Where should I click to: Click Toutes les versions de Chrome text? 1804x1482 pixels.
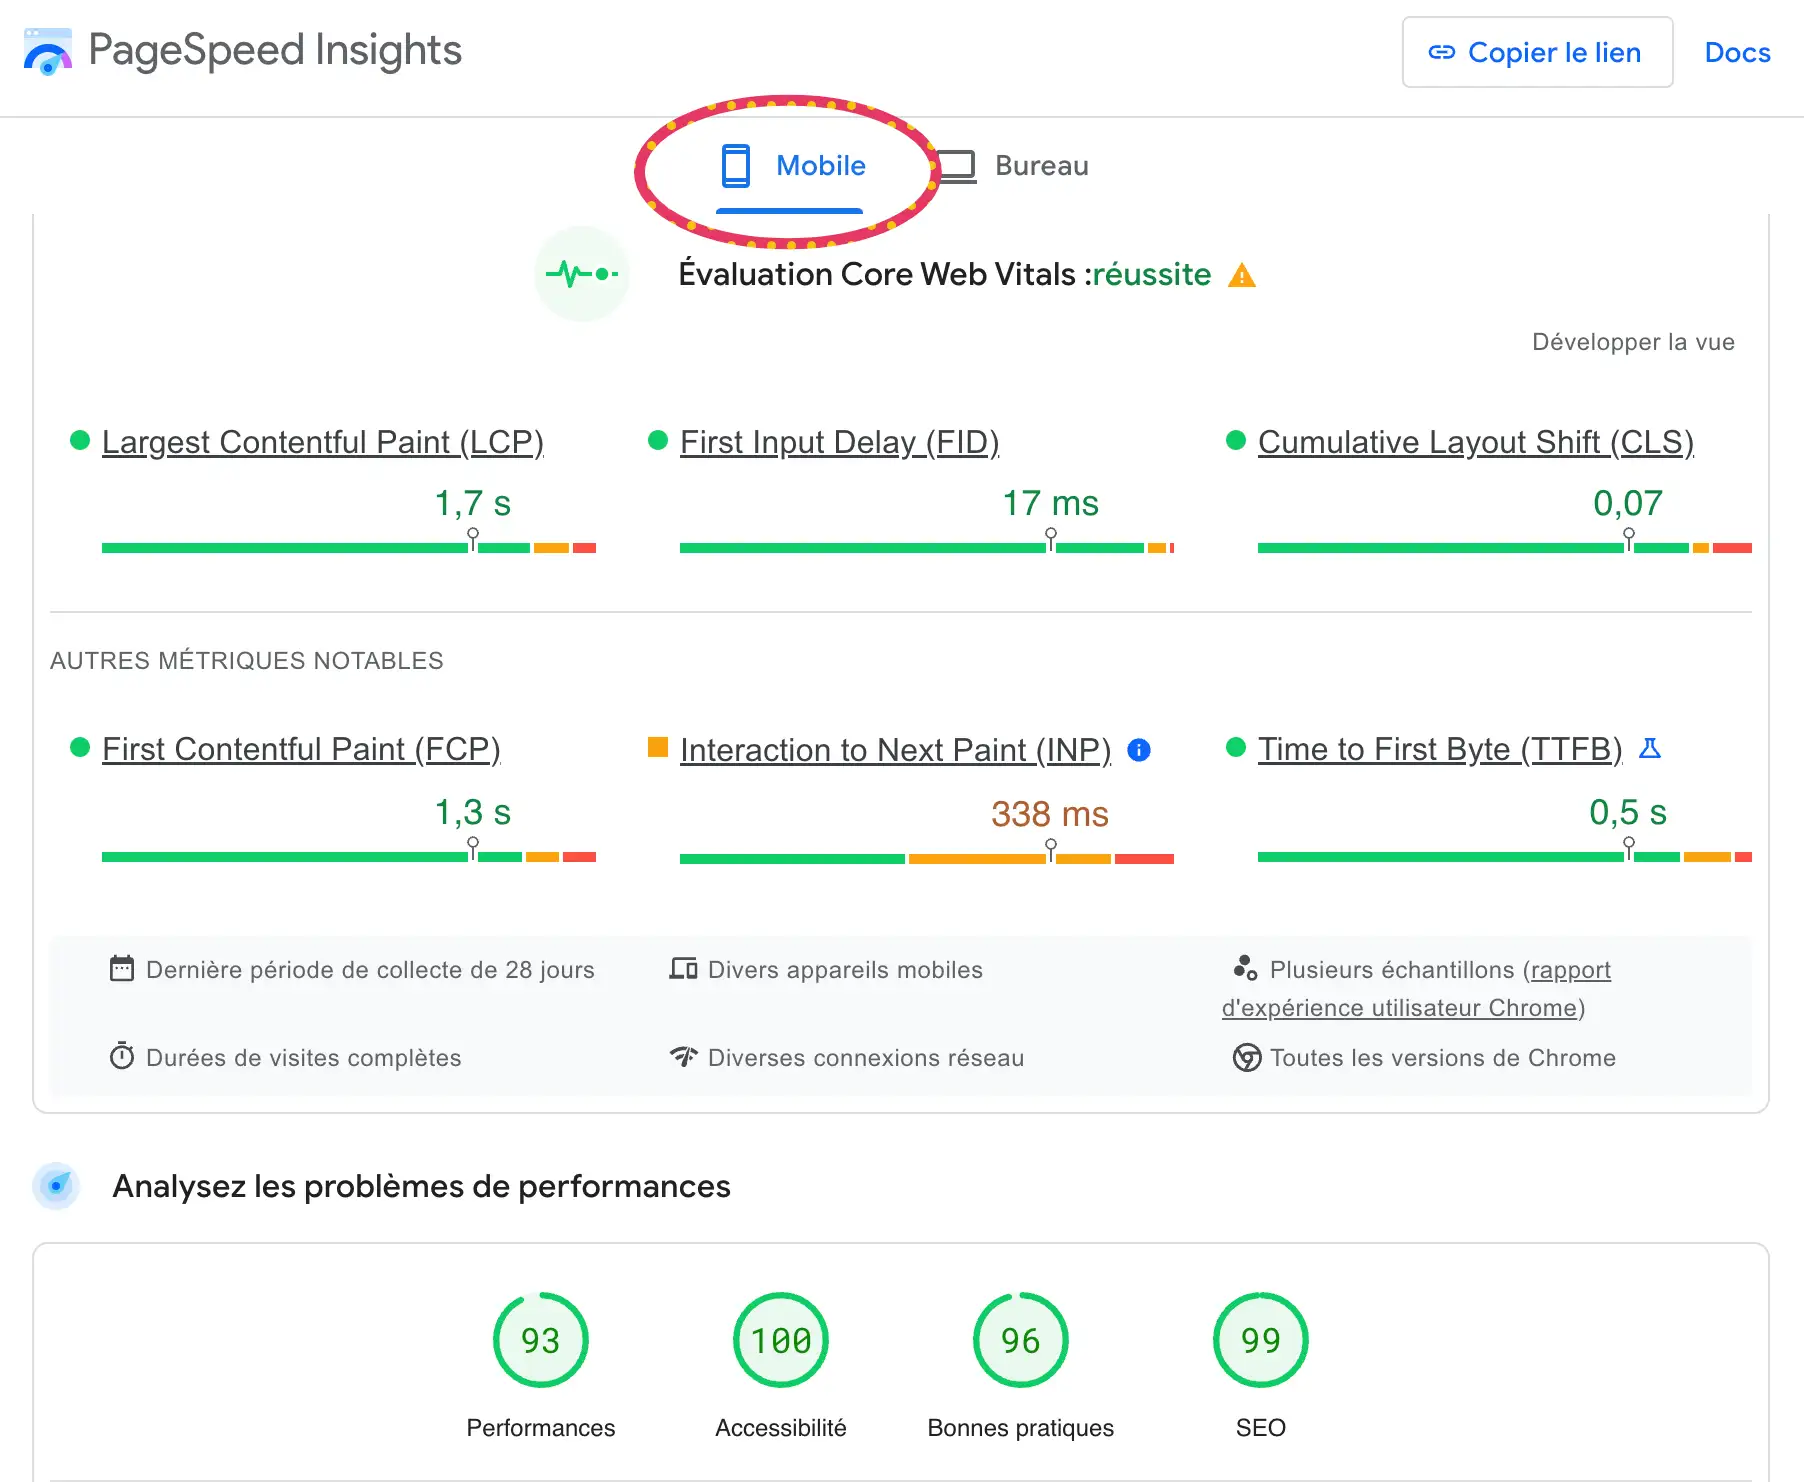[1443, 1058]
